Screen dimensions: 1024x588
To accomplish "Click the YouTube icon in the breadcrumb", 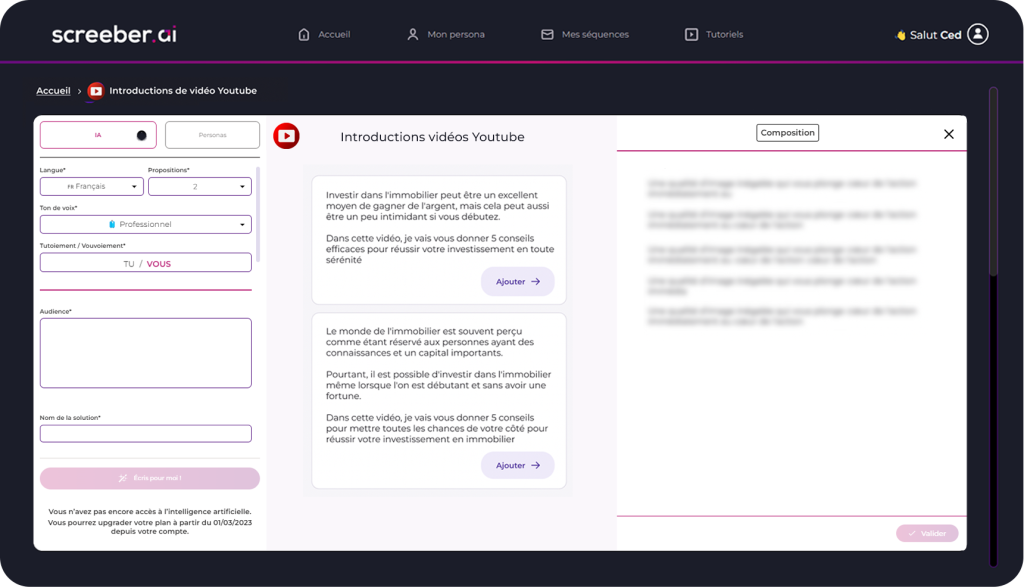I will (96, 91).
